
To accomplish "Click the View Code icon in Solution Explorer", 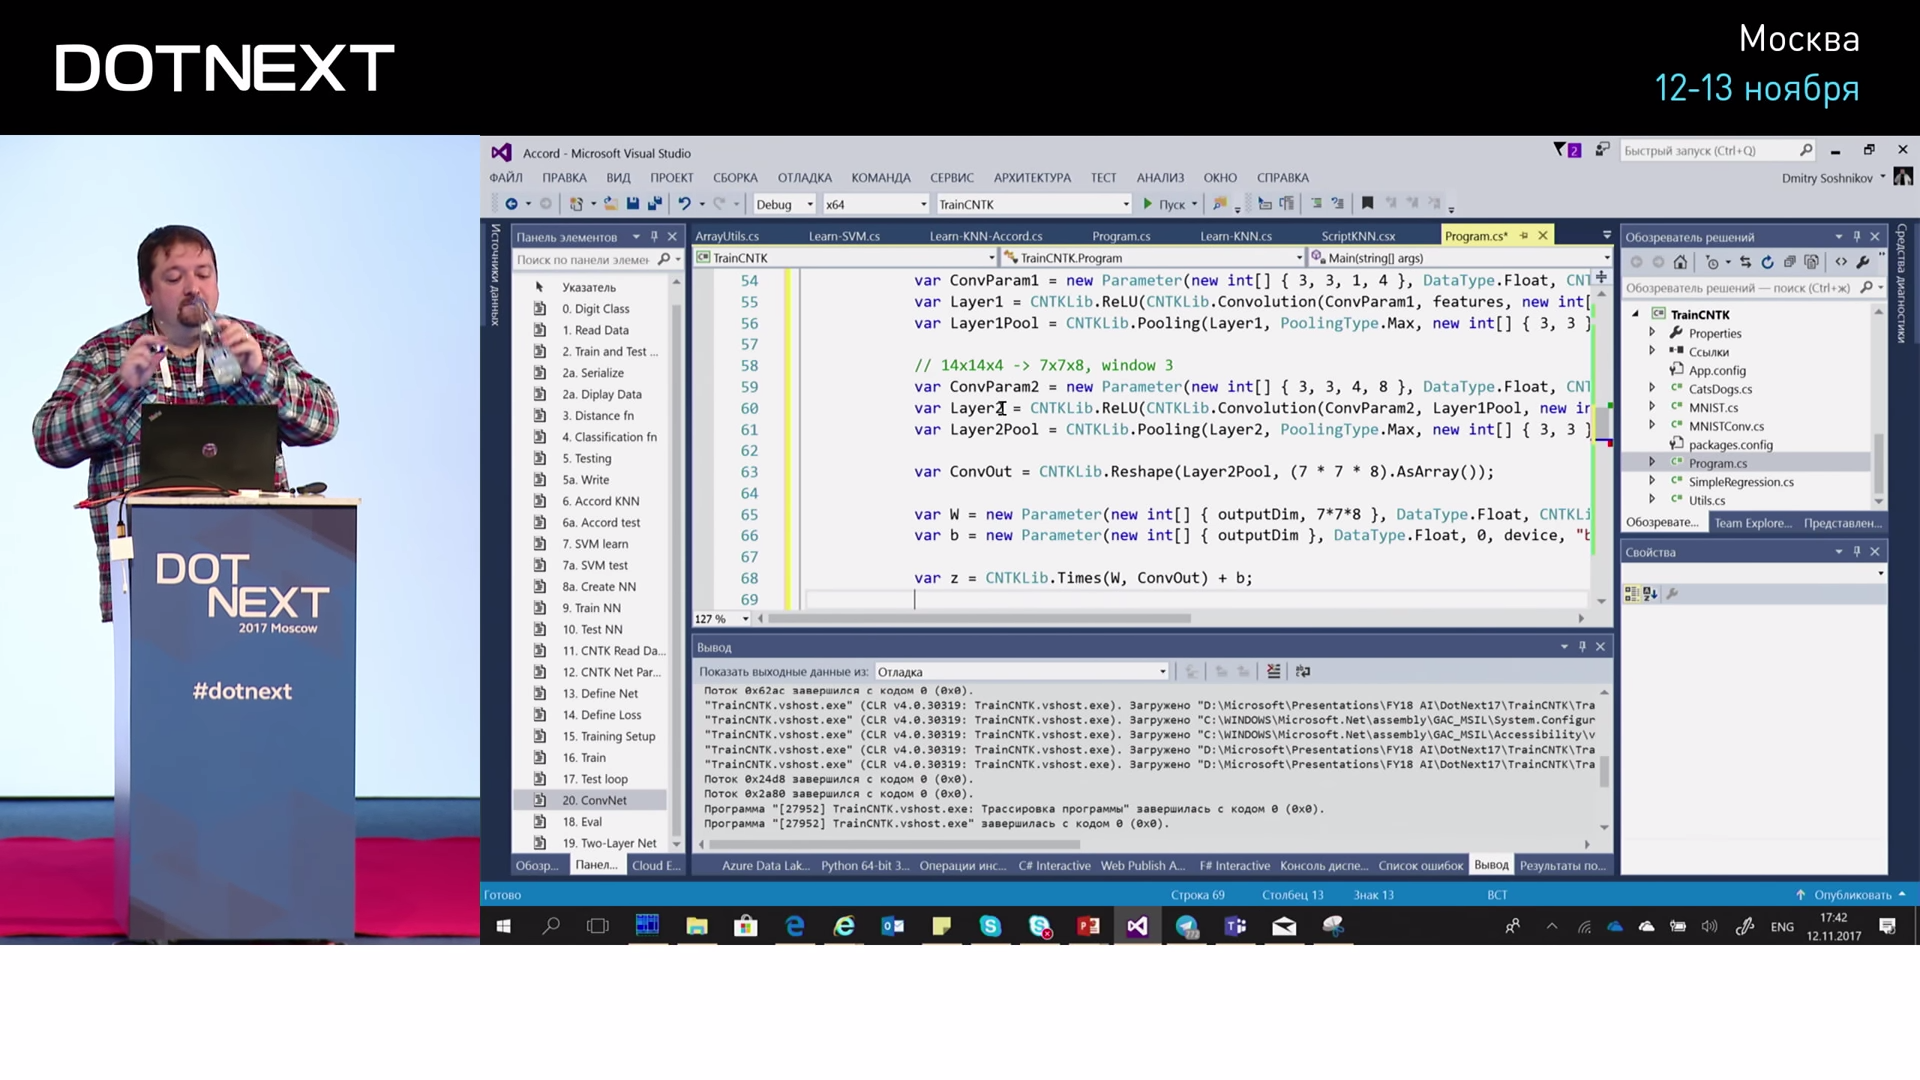I will pos(1841,262).
